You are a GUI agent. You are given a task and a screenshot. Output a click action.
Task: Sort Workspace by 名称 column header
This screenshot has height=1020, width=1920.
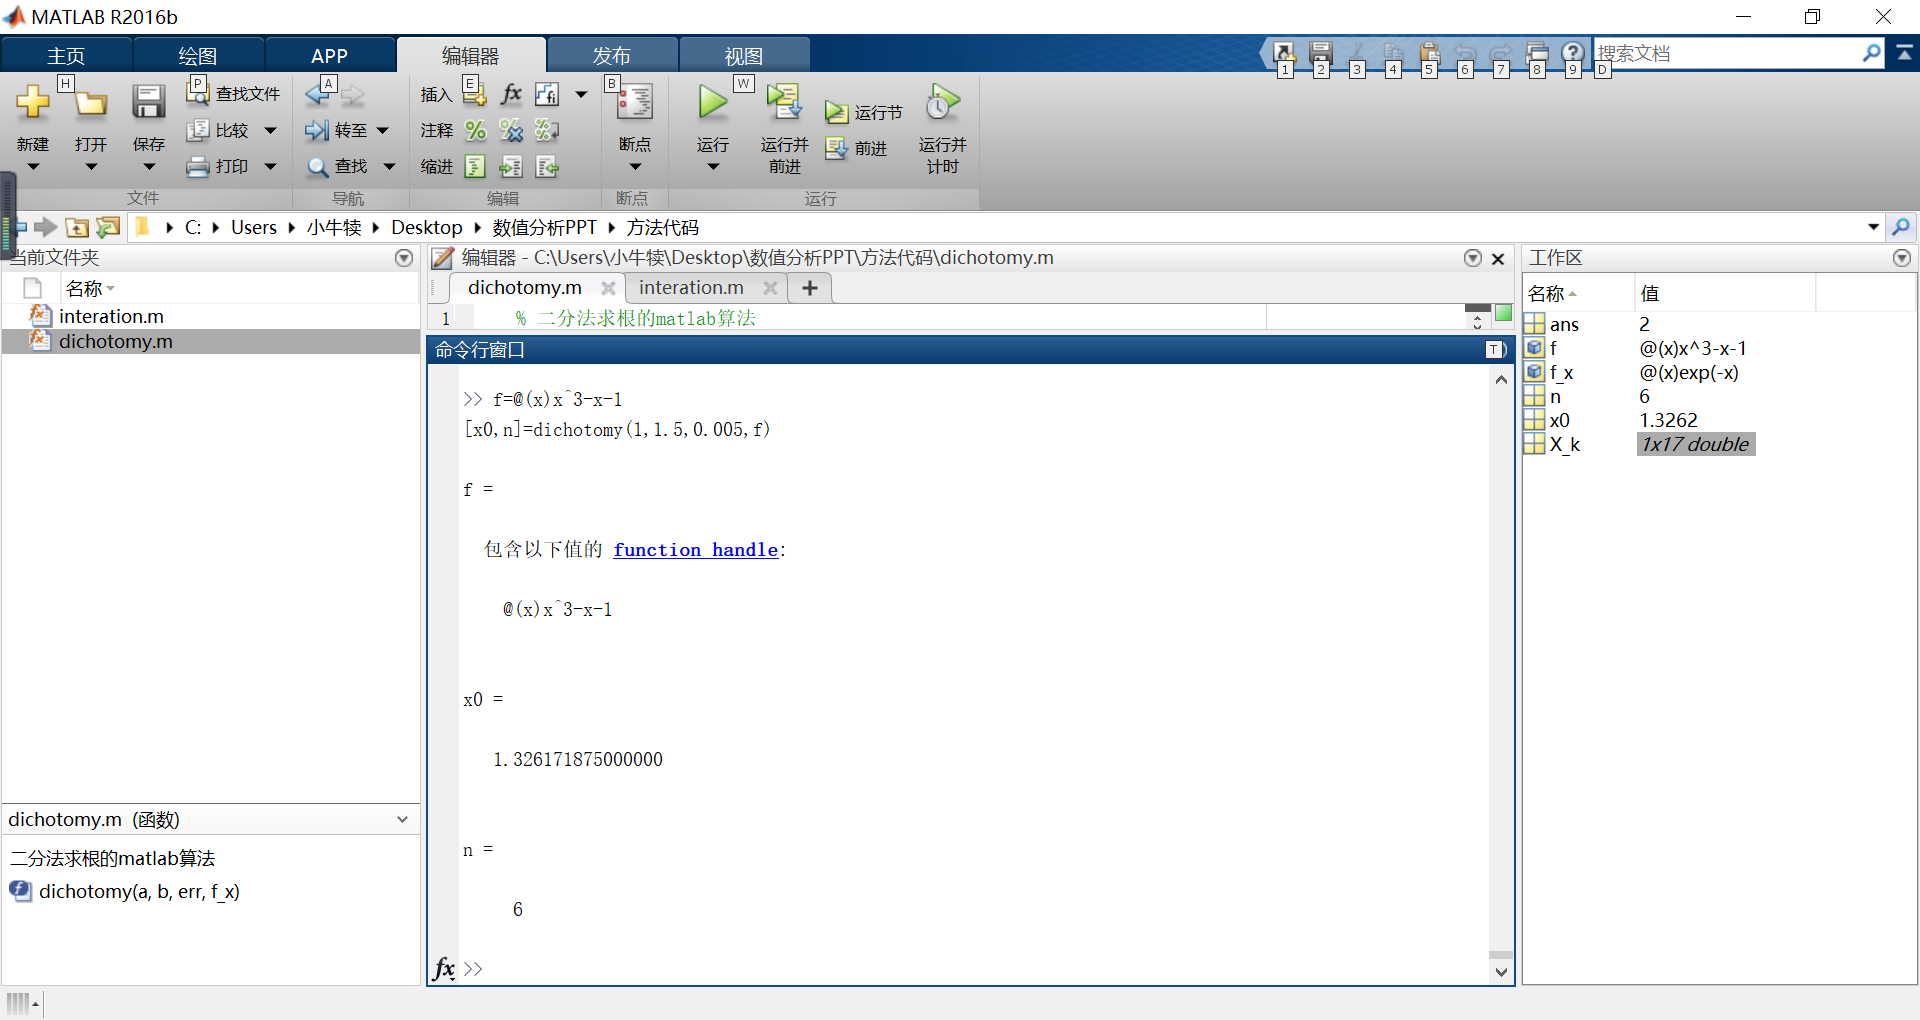click(x=1578, y=293)
